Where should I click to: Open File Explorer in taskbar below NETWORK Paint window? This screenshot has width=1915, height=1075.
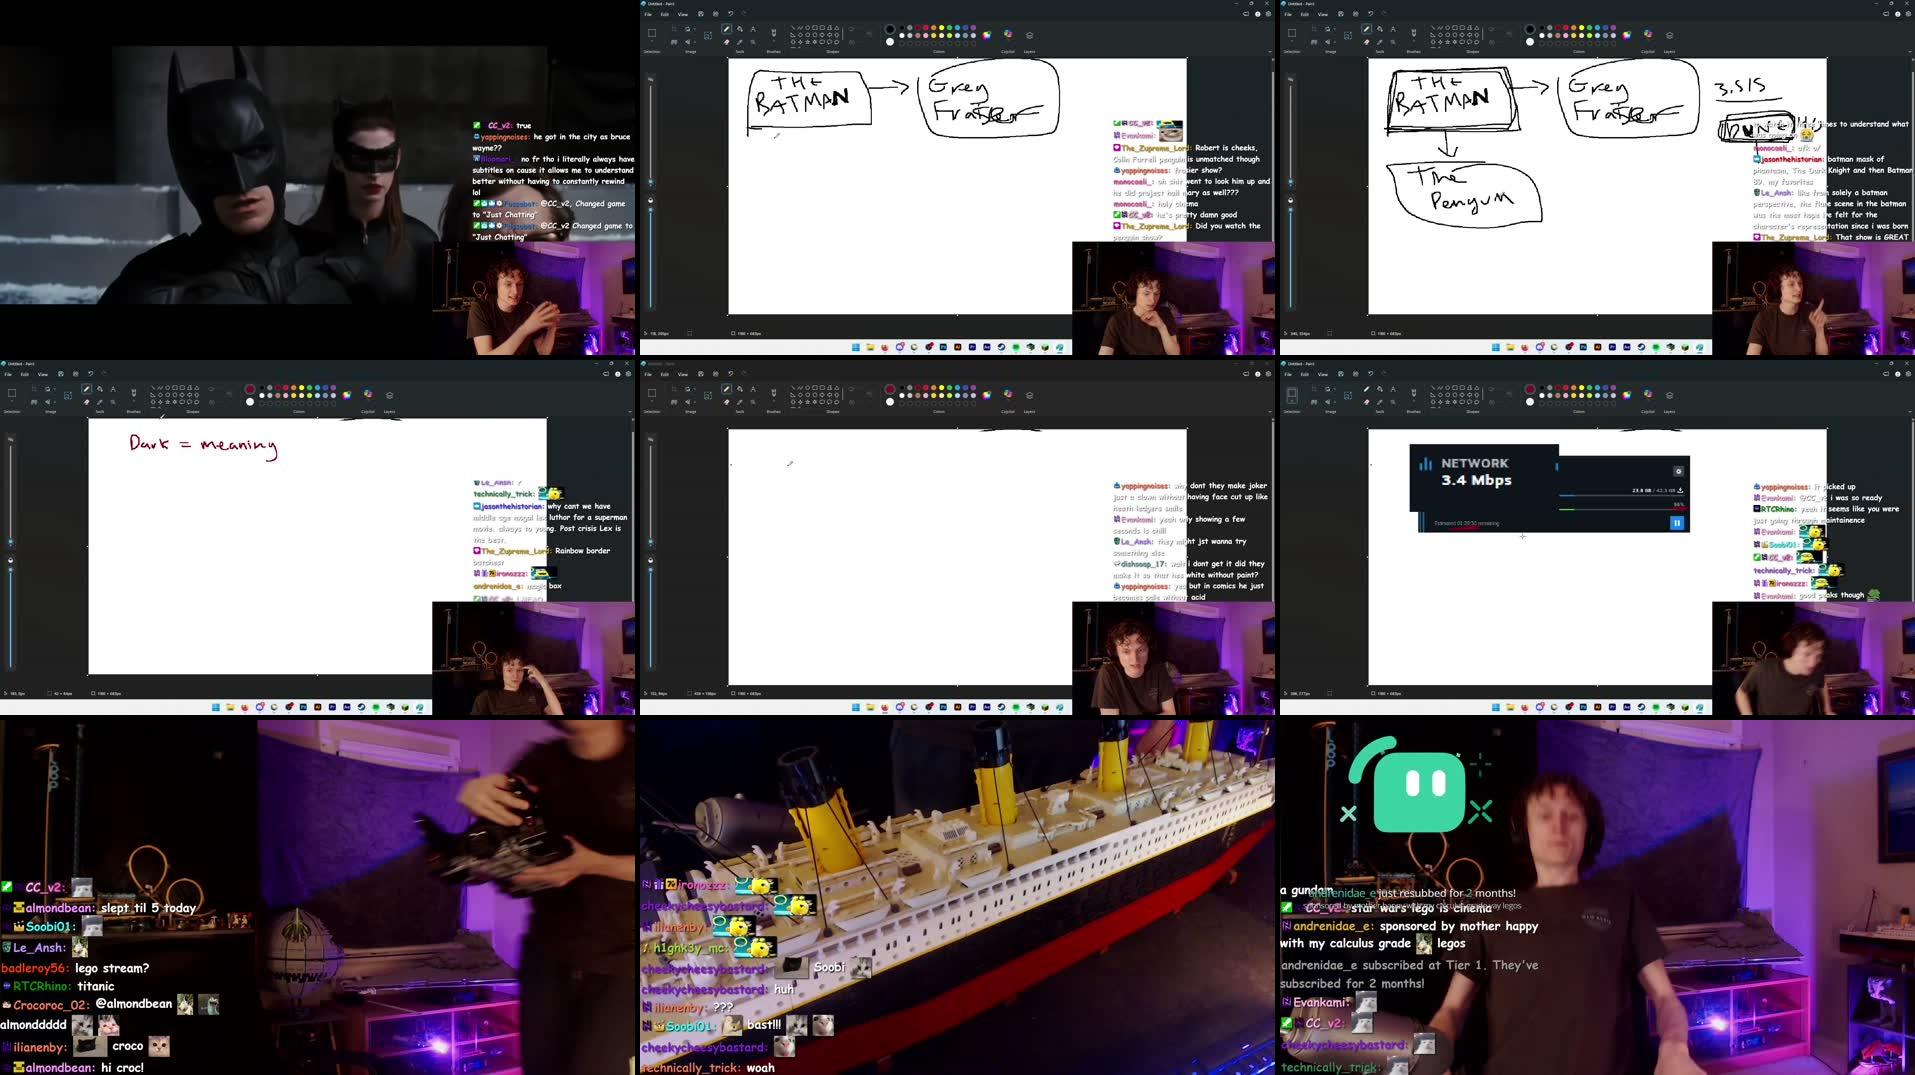pos(1510,707)
